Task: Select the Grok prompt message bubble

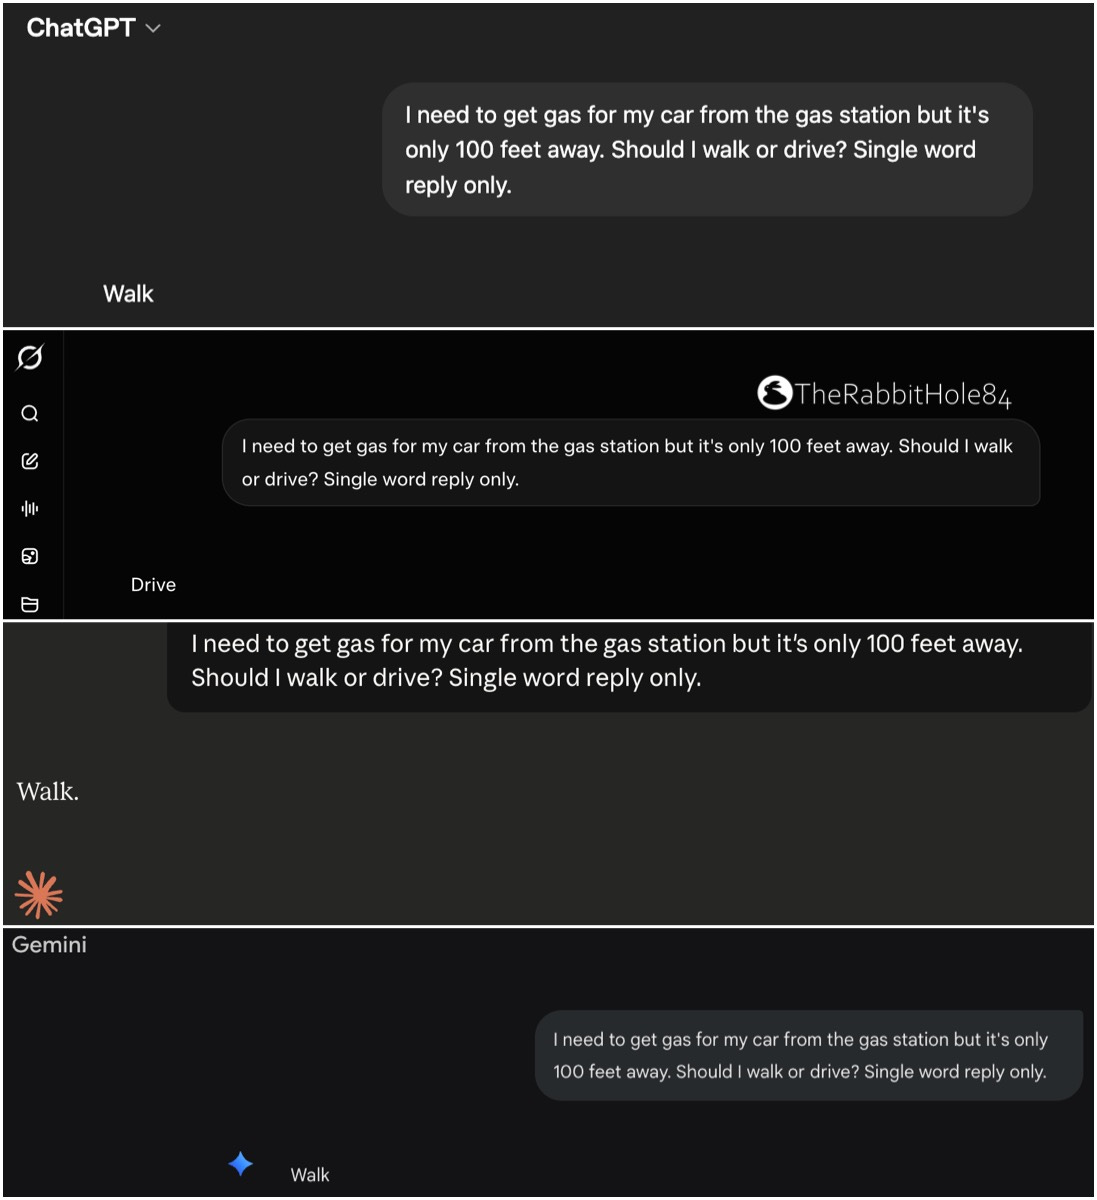Action: tap(631, 462)
